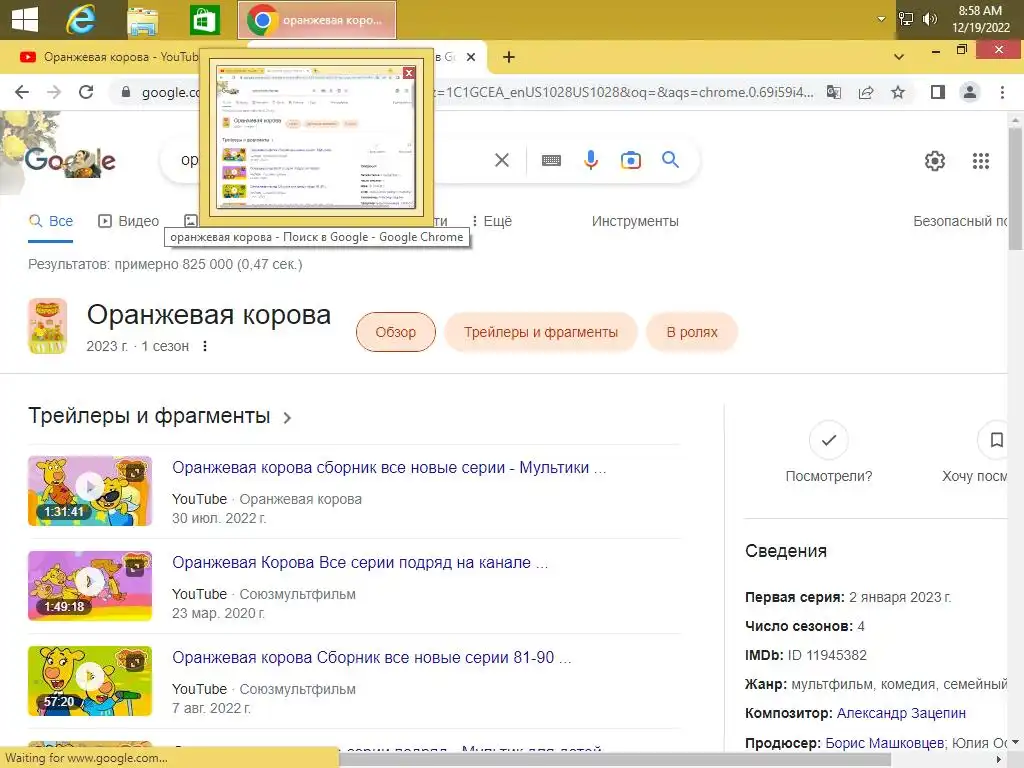Open the Инструменты search tools
This screenshot has width=1024, height=768.
(635, 221)
